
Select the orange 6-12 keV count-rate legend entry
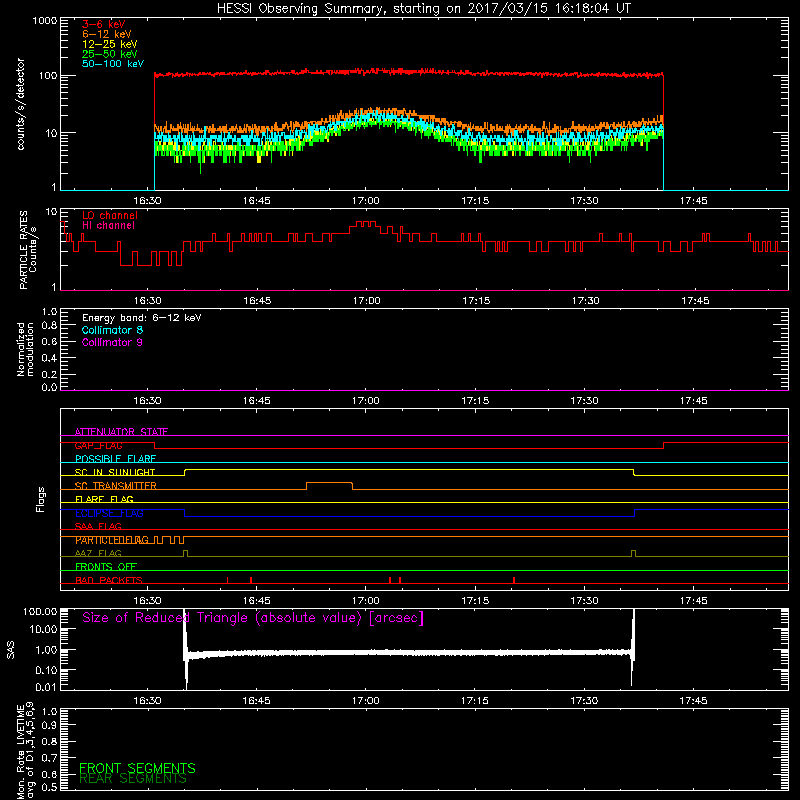[x=106, y=34]
